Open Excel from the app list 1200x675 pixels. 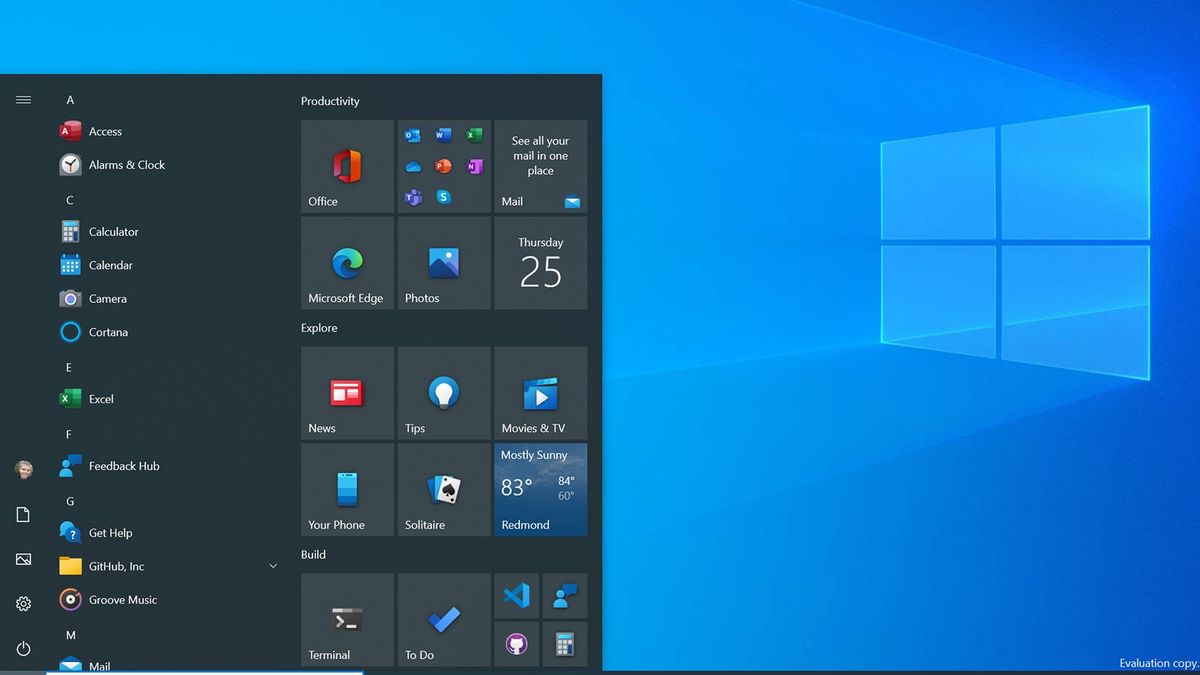170,399
